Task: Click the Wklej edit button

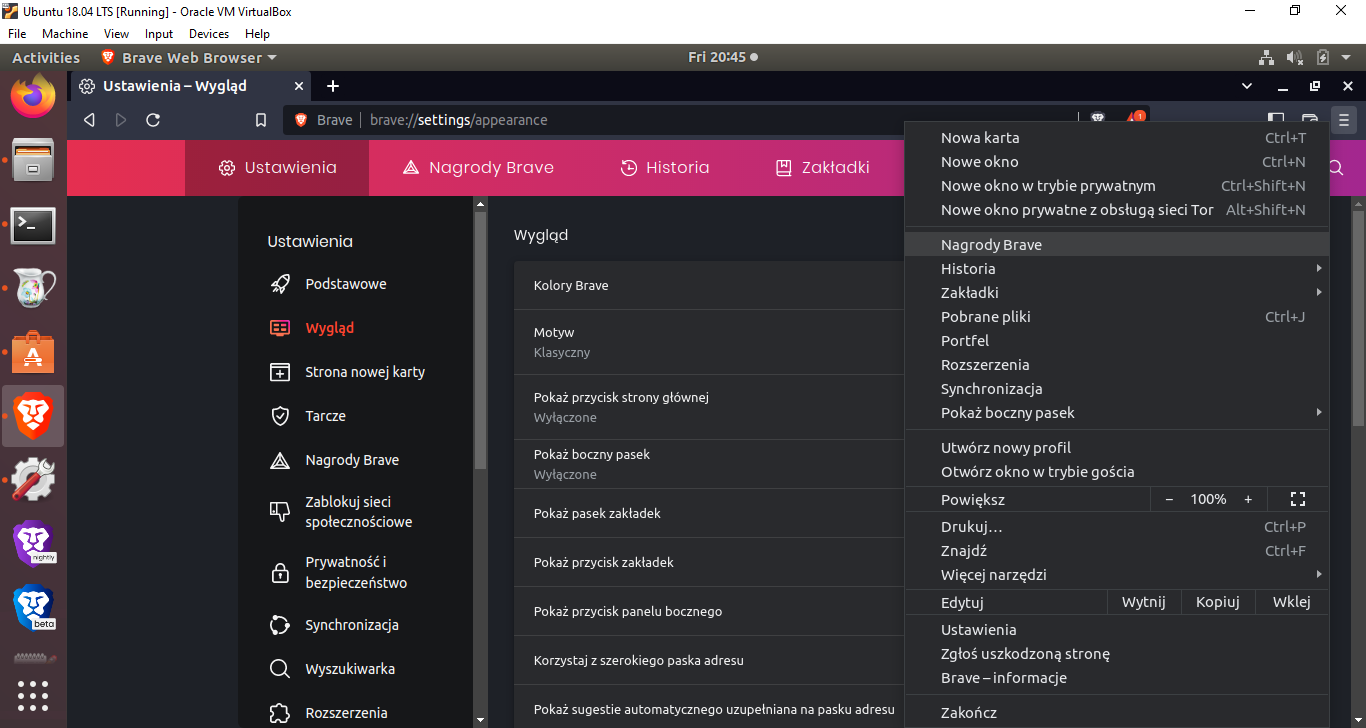Action: 1292,602
